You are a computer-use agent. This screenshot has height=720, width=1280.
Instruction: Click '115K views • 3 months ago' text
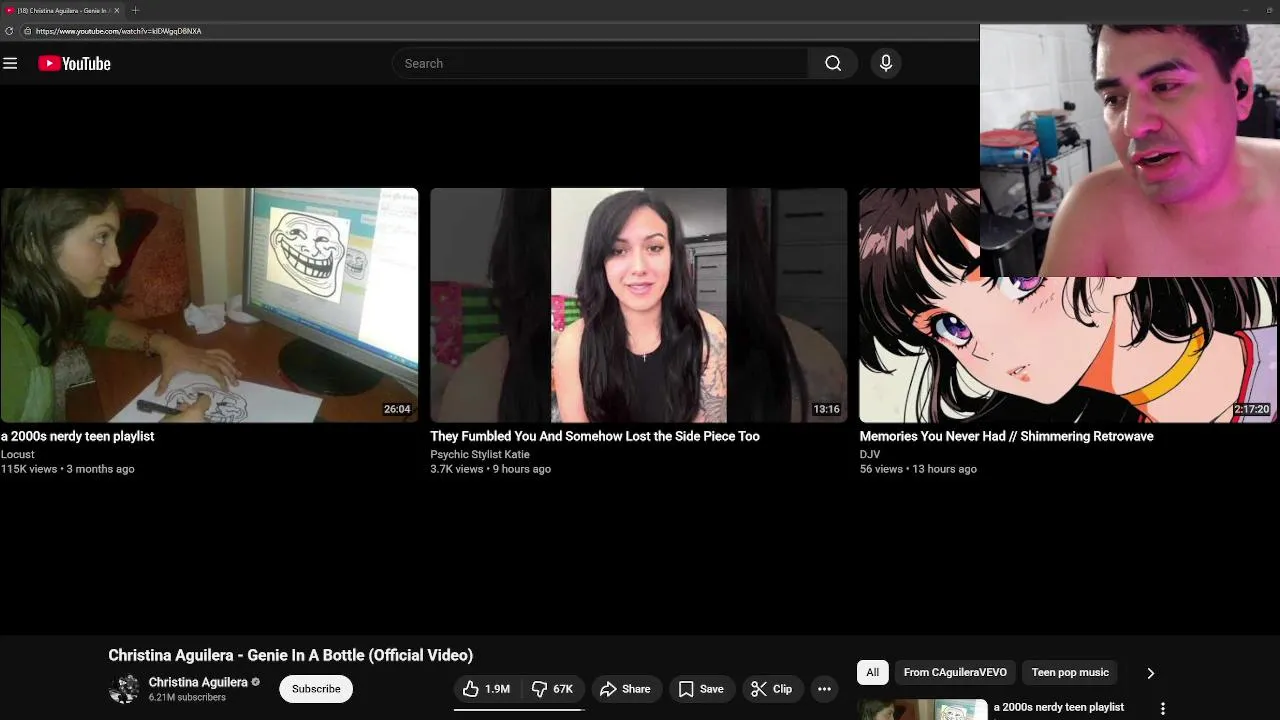67,469
